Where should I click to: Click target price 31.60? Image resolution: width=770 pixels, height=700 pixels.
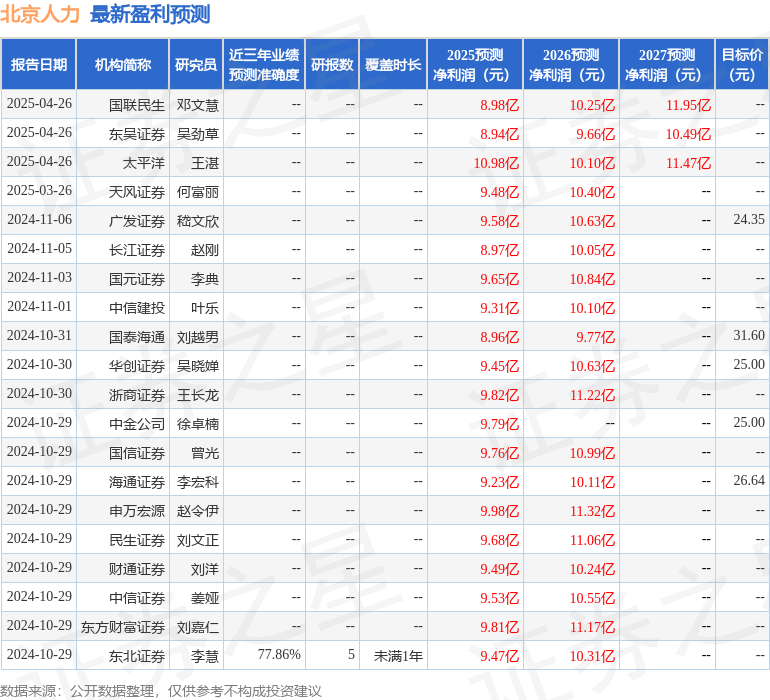click(x=749, y=335)
